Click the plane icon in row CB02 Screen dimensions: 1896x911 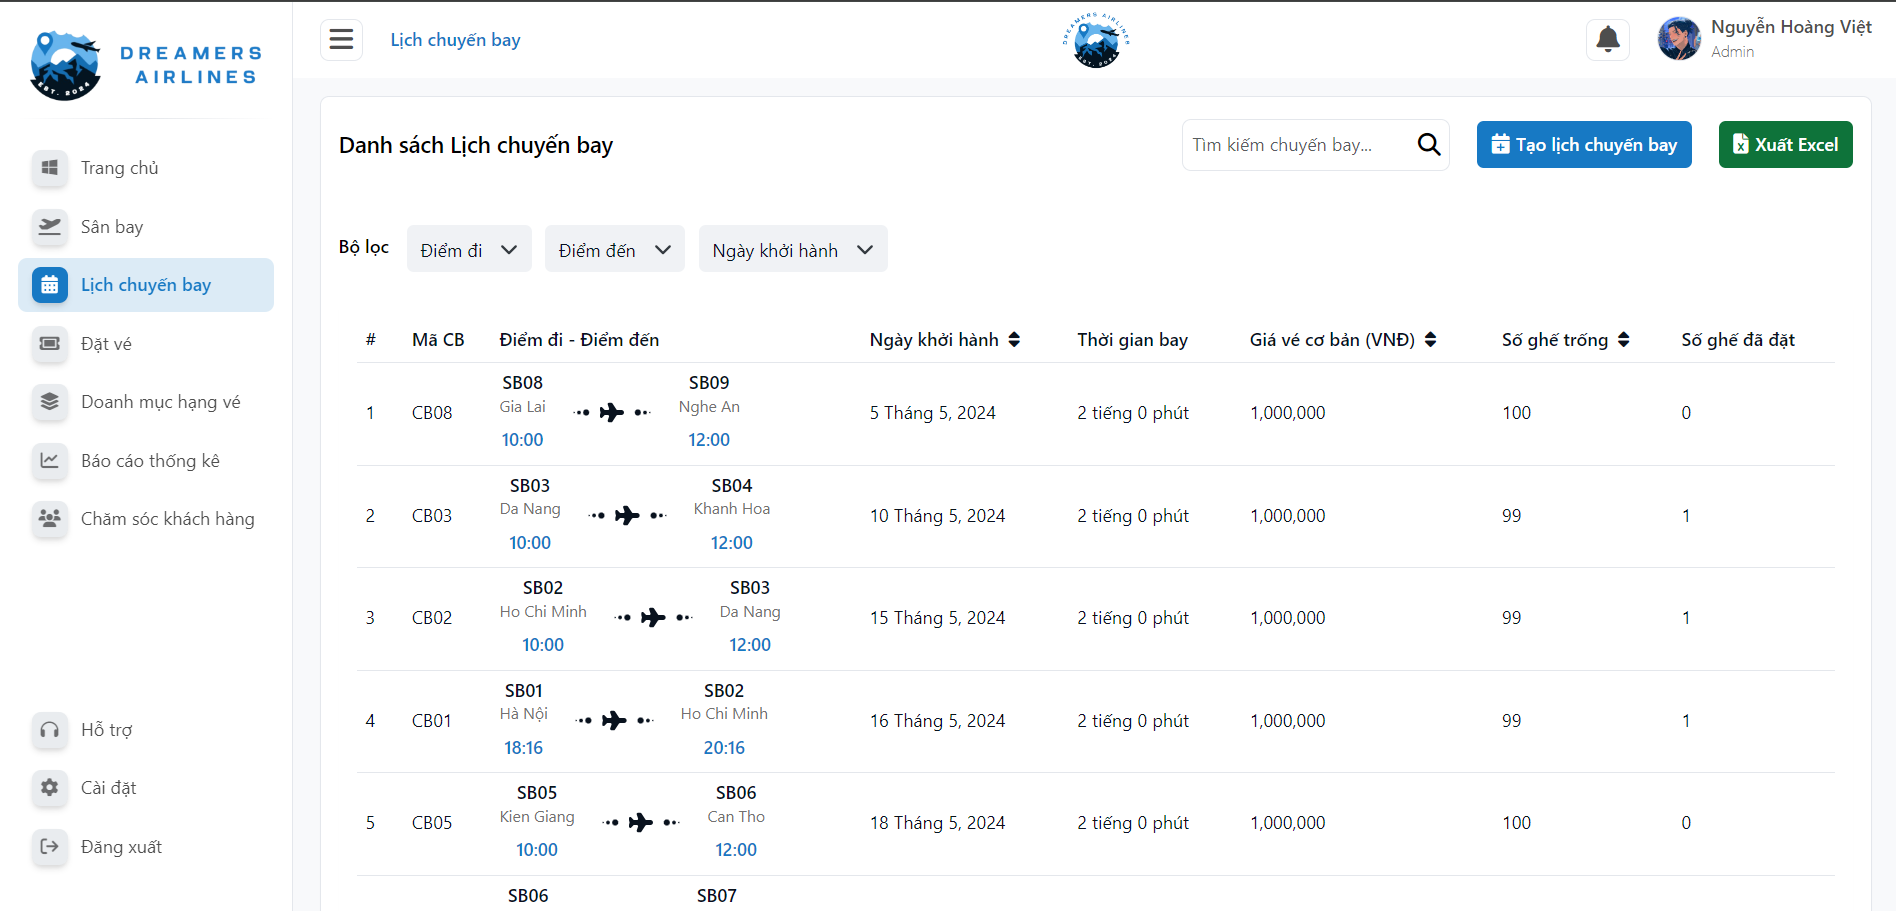pos(653,617)
